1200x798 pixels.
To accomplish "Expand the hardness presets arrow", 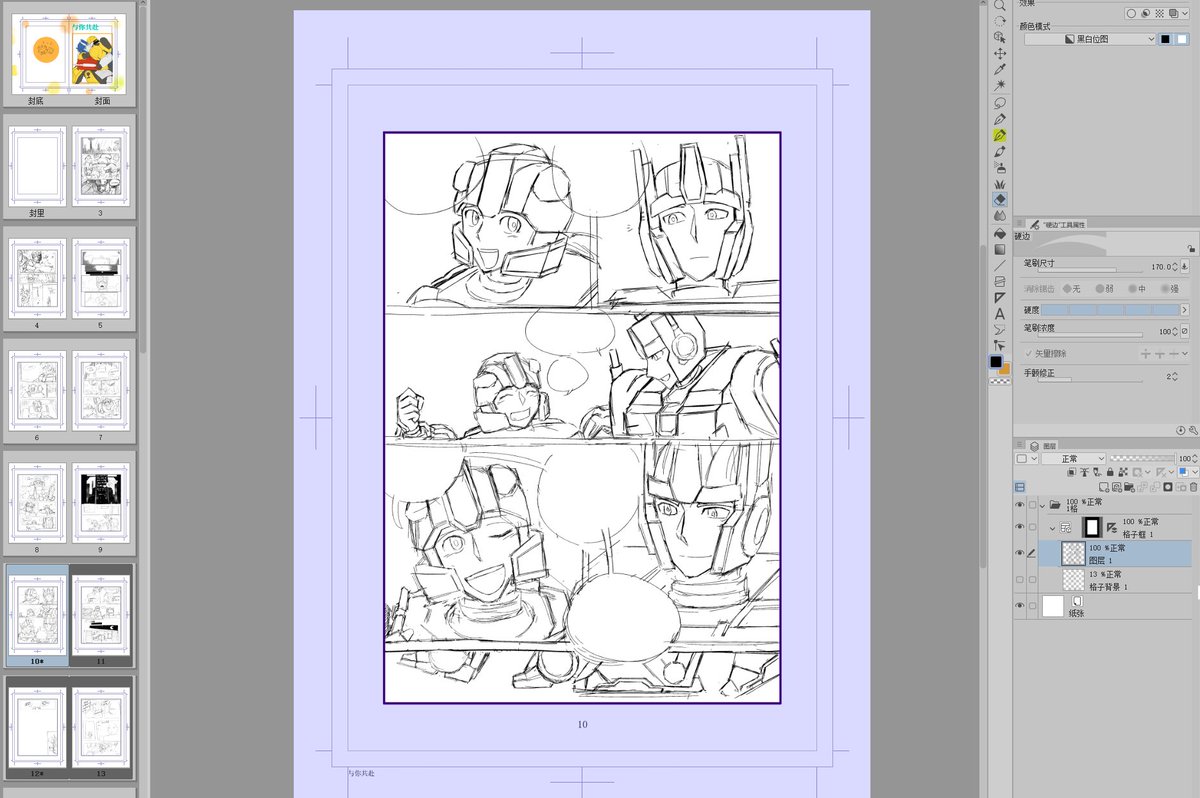I will point(1185,310).
